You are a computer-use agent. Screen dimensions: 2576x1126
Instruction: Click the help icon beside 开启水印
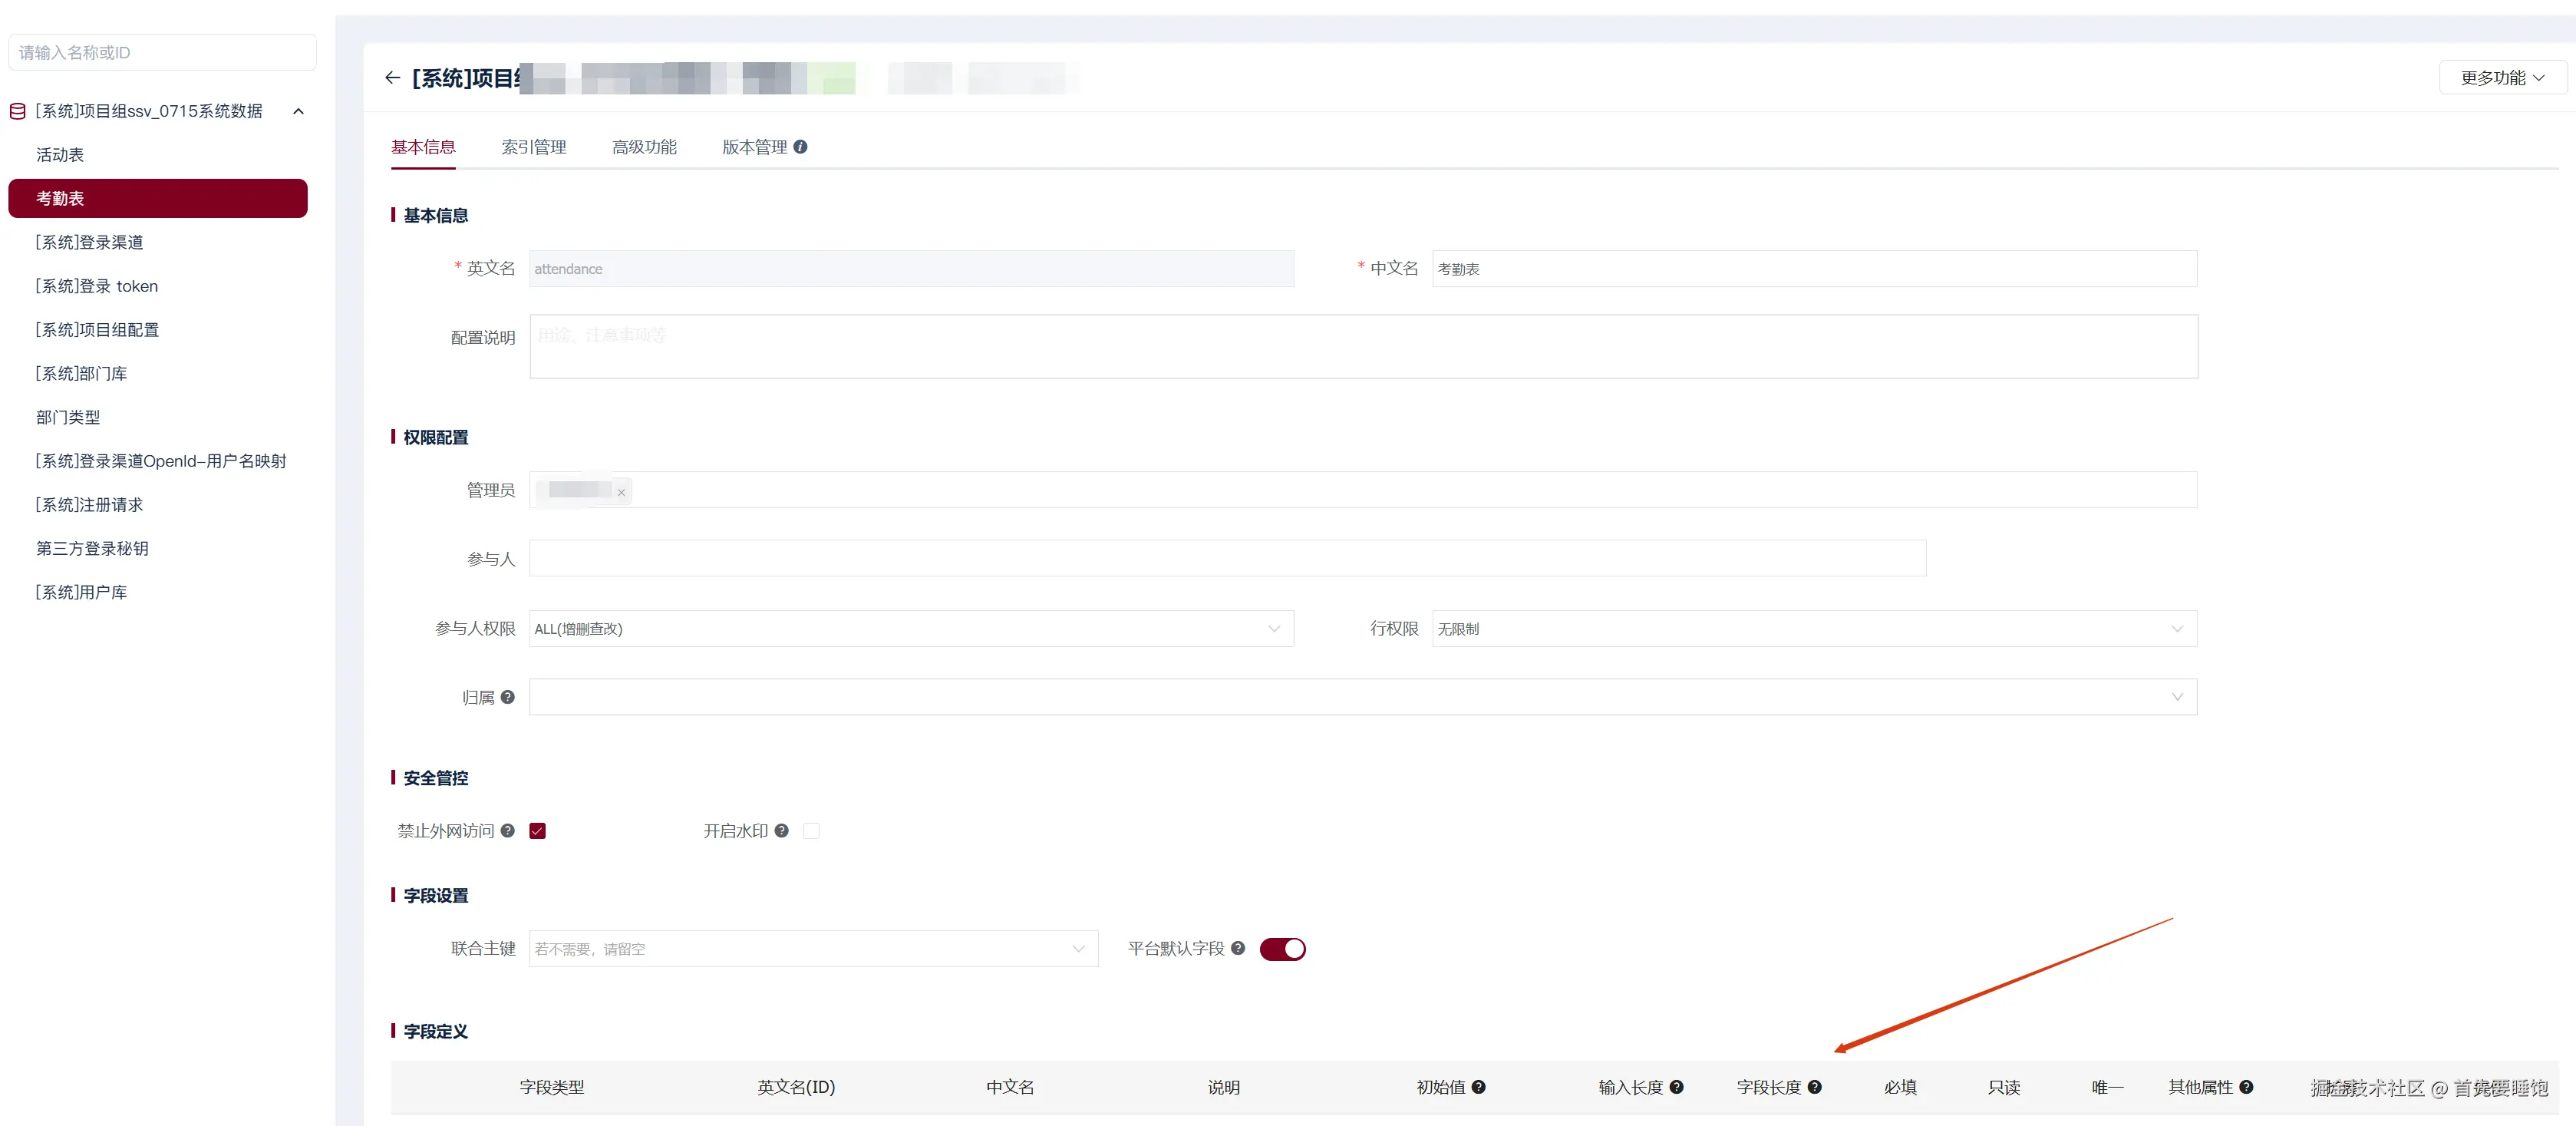[781, 830]
